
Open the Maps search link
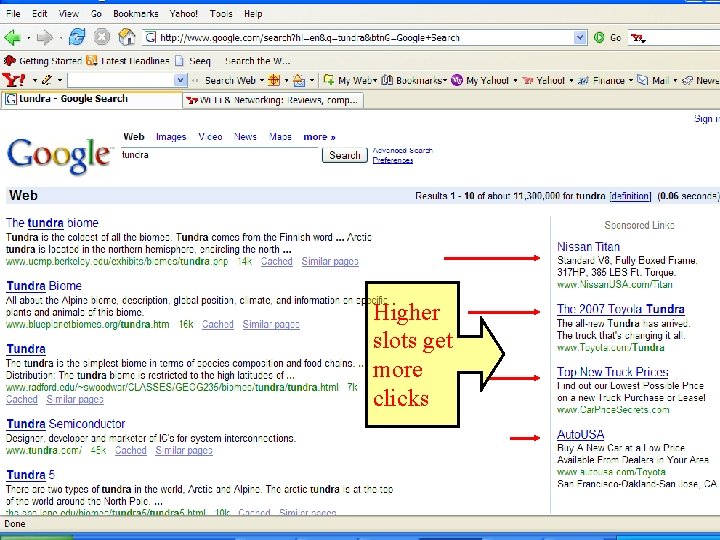(x=280, y=137)
